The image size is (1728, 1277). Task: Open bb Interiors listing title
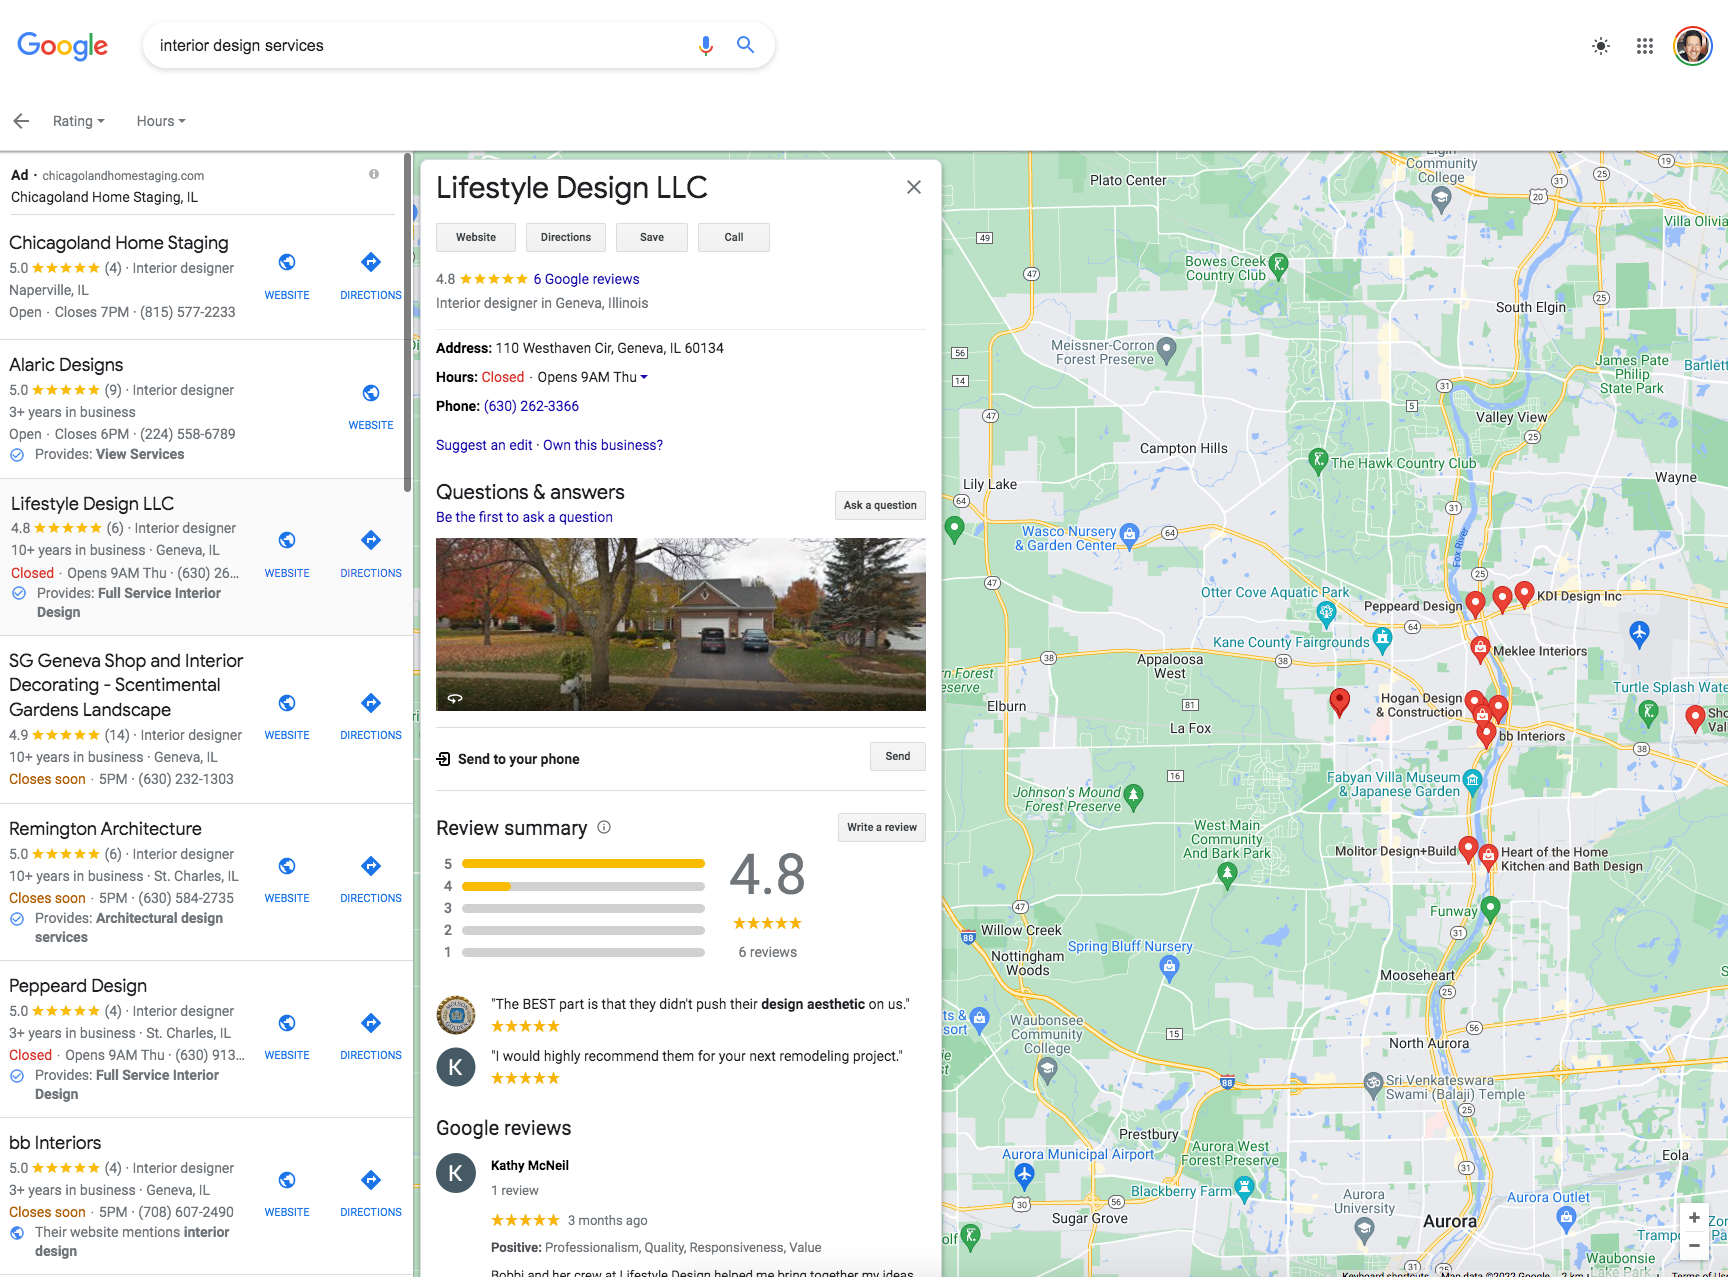pyautogui.click(x=55, y=1143)
